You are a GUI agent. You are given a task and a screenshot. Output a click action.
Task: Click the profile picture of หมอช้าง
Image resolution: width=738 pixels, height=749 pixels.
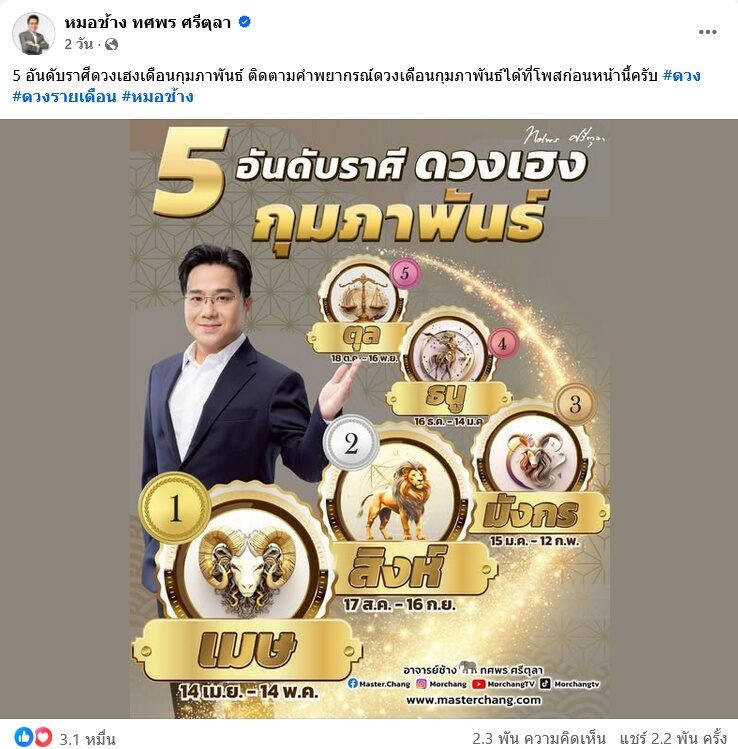(x=33, y=33)
